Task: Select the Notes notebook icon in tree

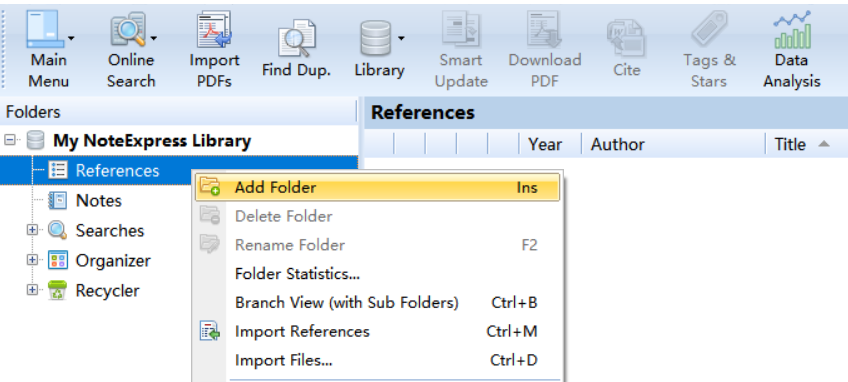Action: 57,201
